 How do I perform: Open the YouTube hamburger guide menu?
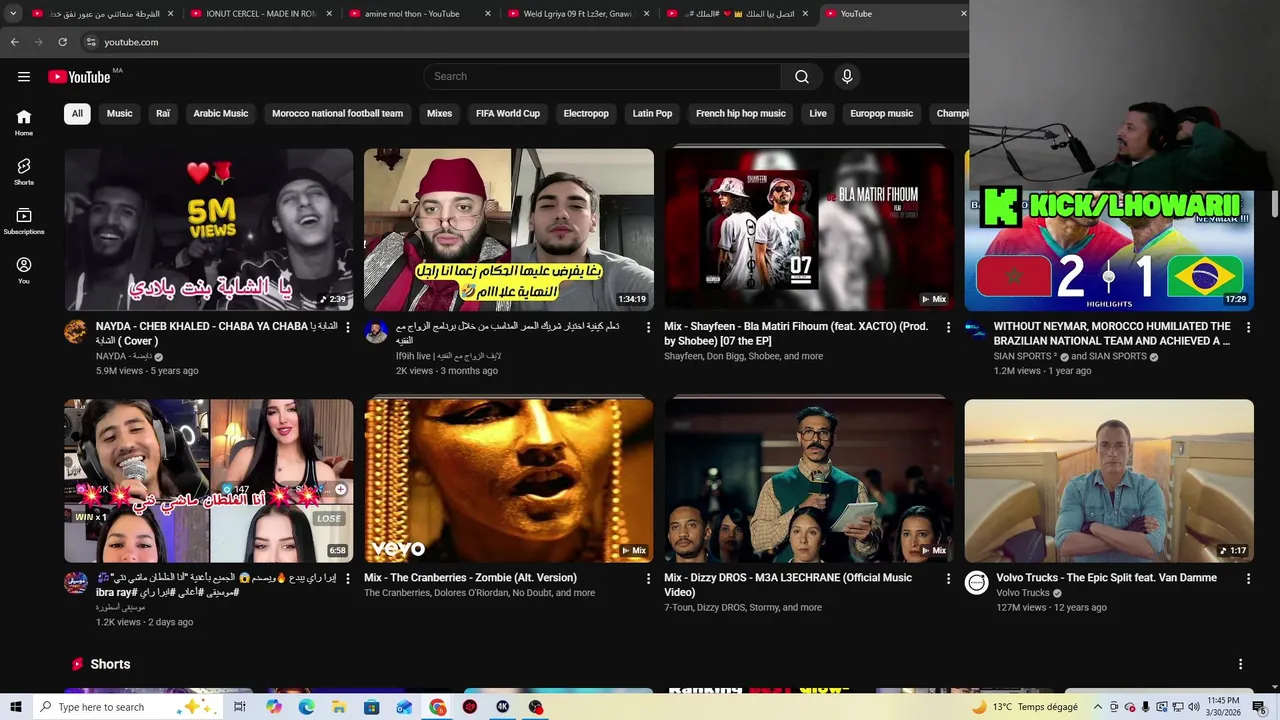pos(24,77)
